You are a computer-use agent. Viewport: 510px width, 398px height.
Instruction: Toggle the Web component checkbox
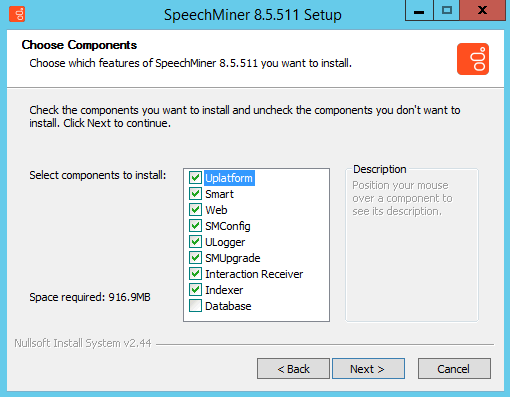point(195,210)
